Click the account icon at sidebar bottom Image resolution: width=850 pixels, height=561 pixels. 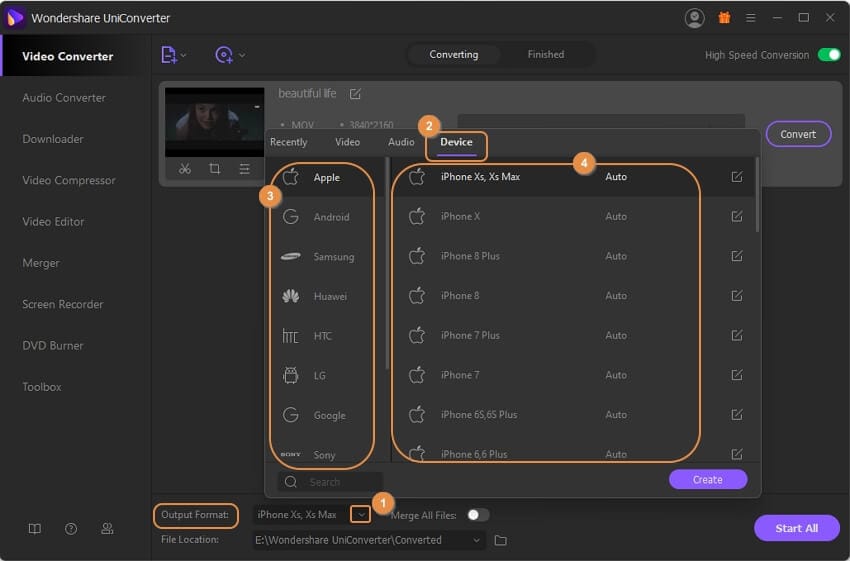click(x=107, y=528)
